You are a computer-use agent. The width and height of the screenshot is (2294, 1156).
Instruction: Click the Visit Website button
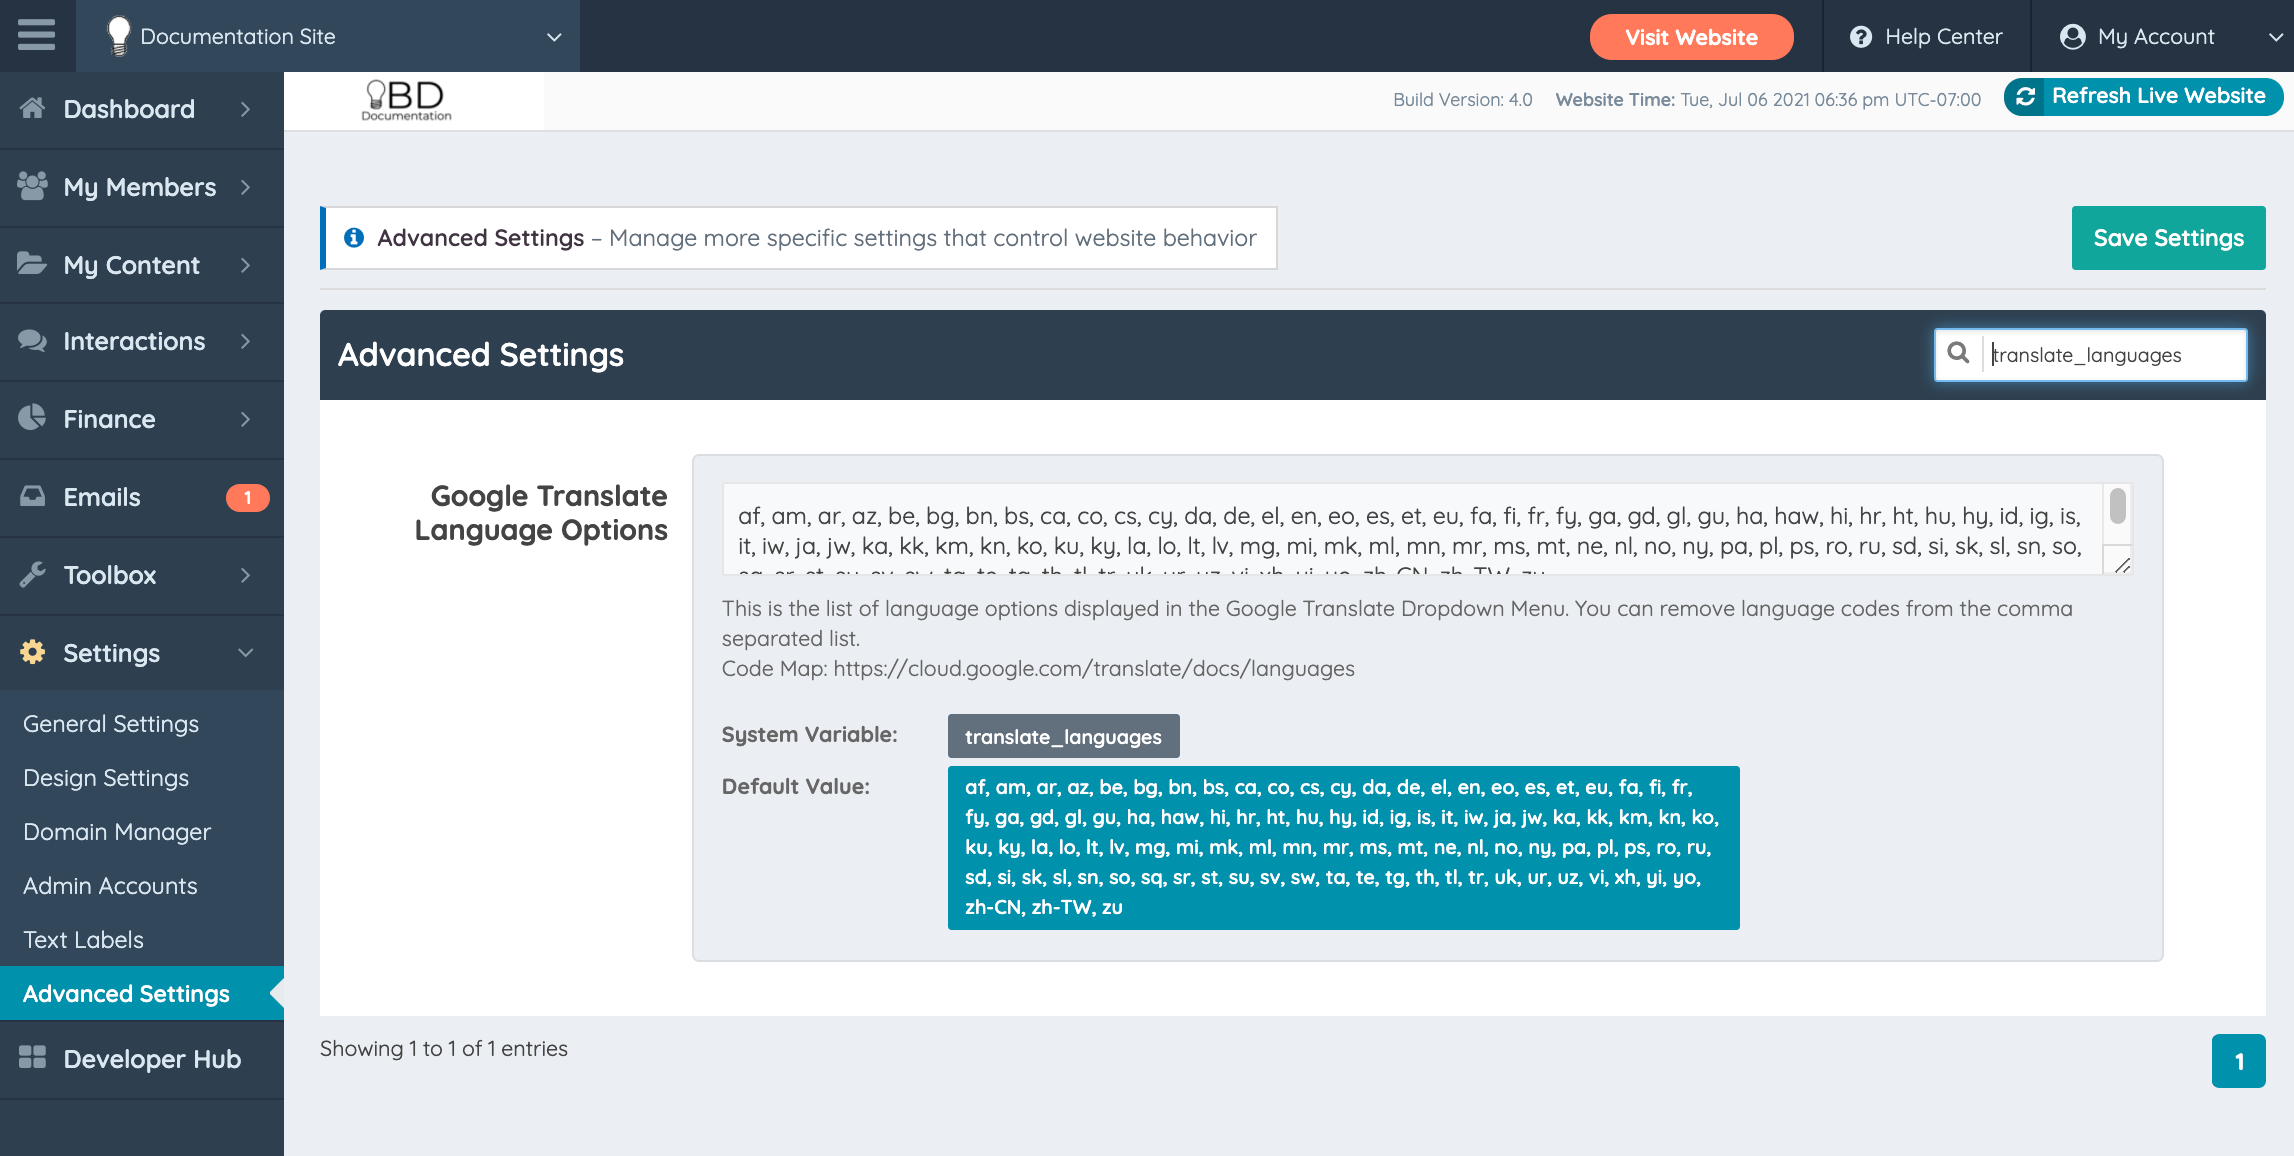1690,37
